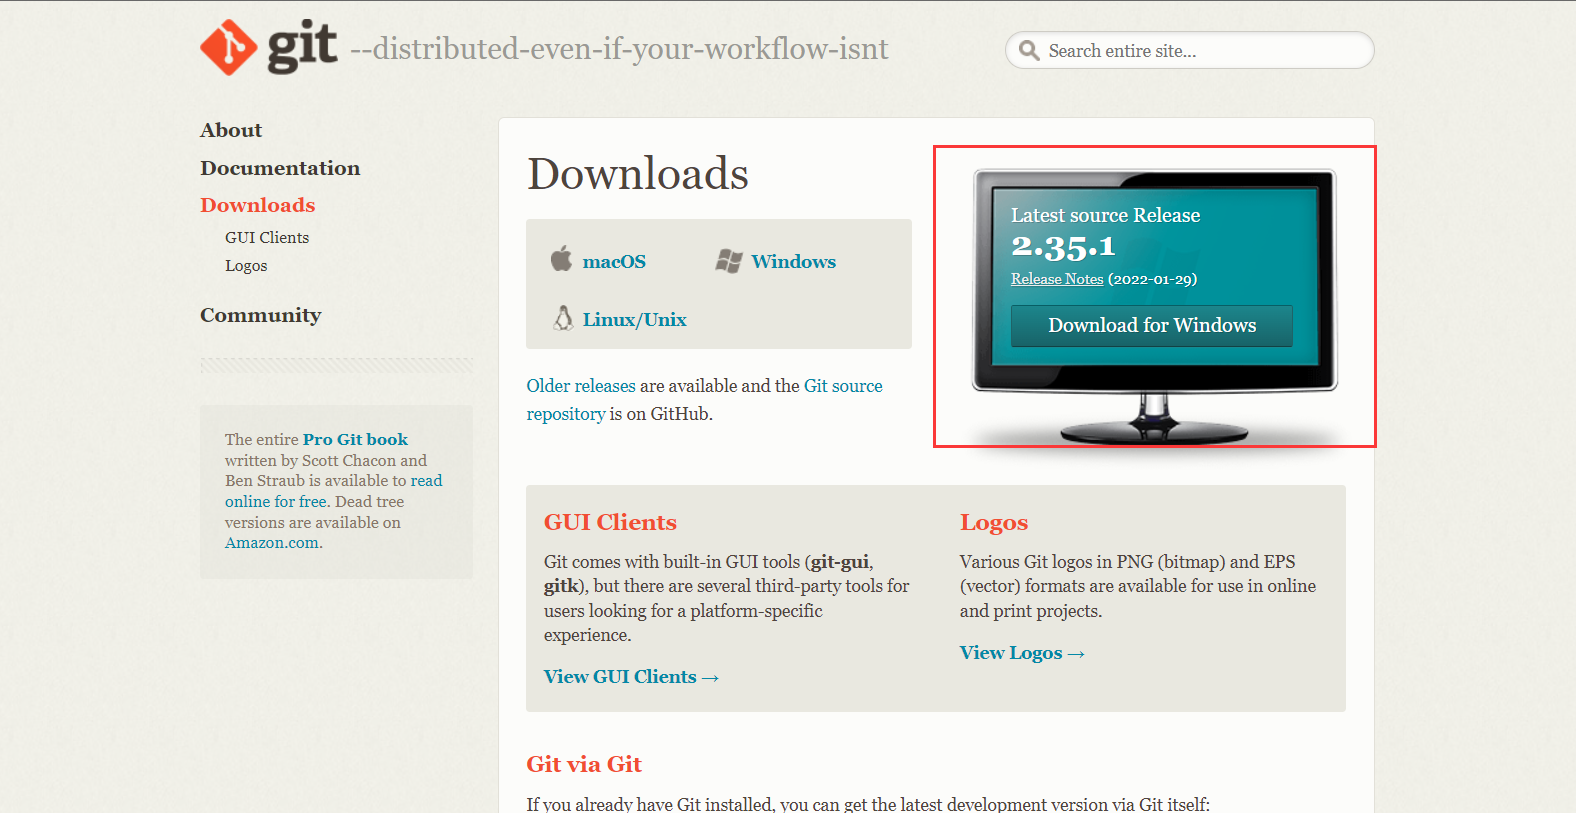Open the Community section
Image resolution: width=1576 pixels, height=813 pixels.
261,315
